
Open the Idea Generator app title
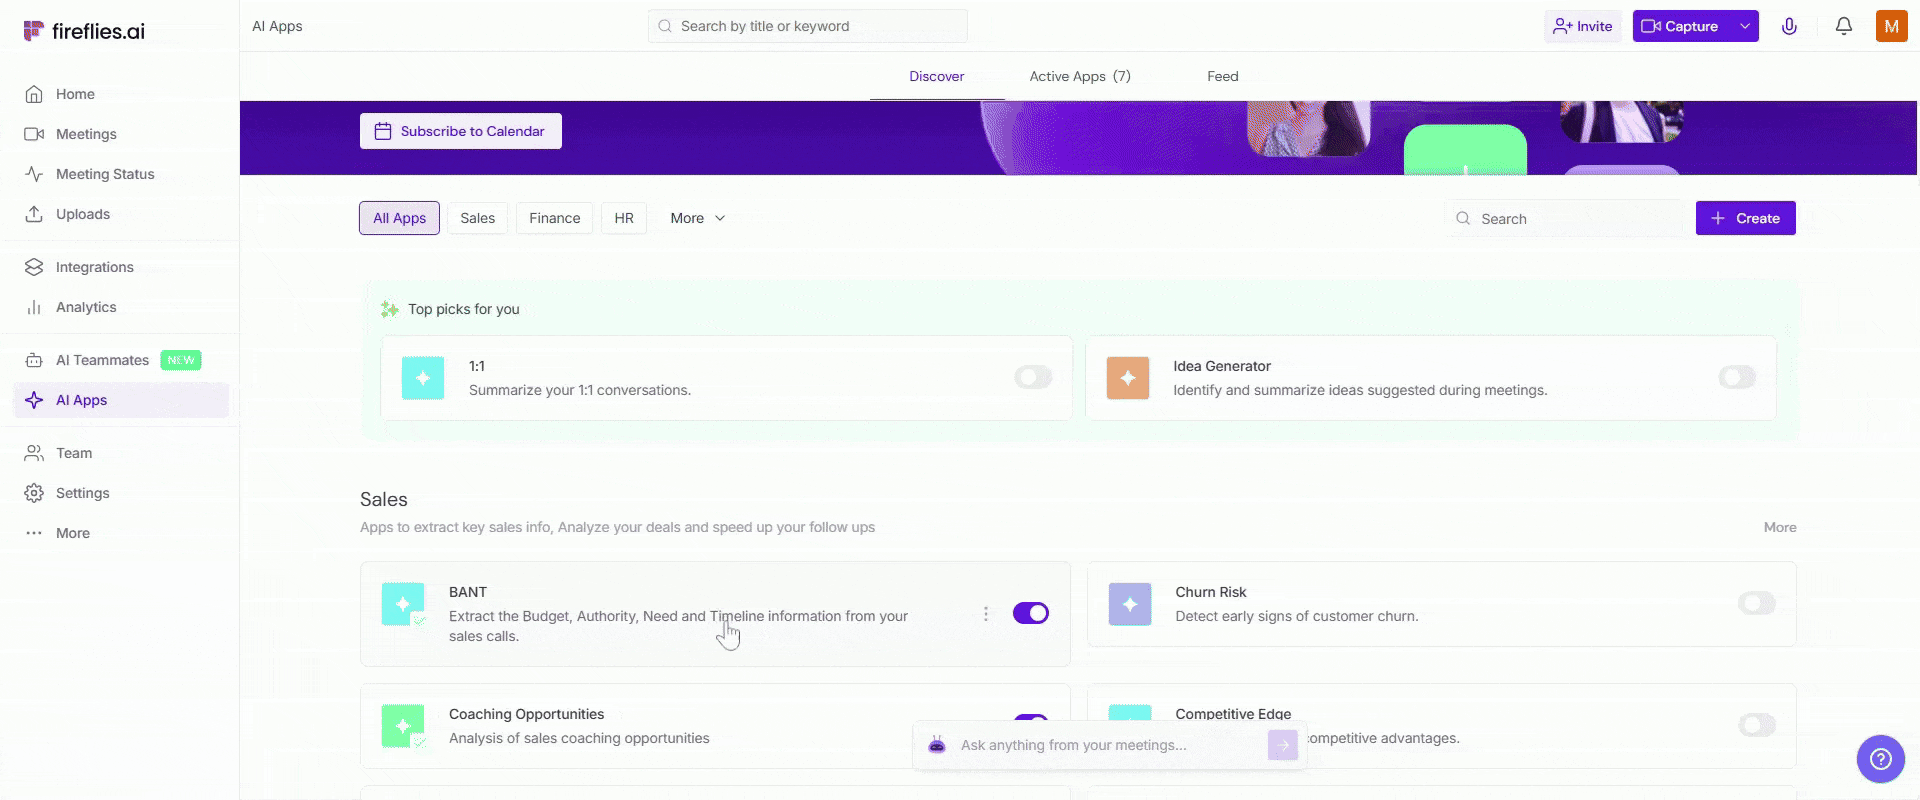[x=1222, y=366]
